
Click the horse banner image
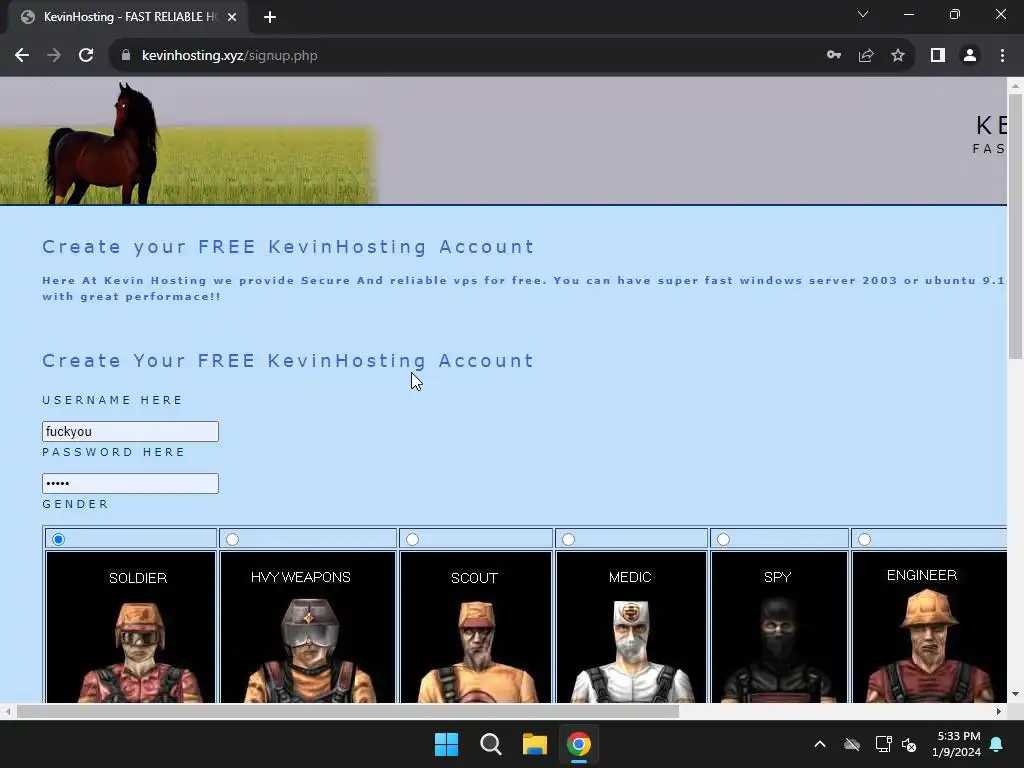click(x=189, y=141)
